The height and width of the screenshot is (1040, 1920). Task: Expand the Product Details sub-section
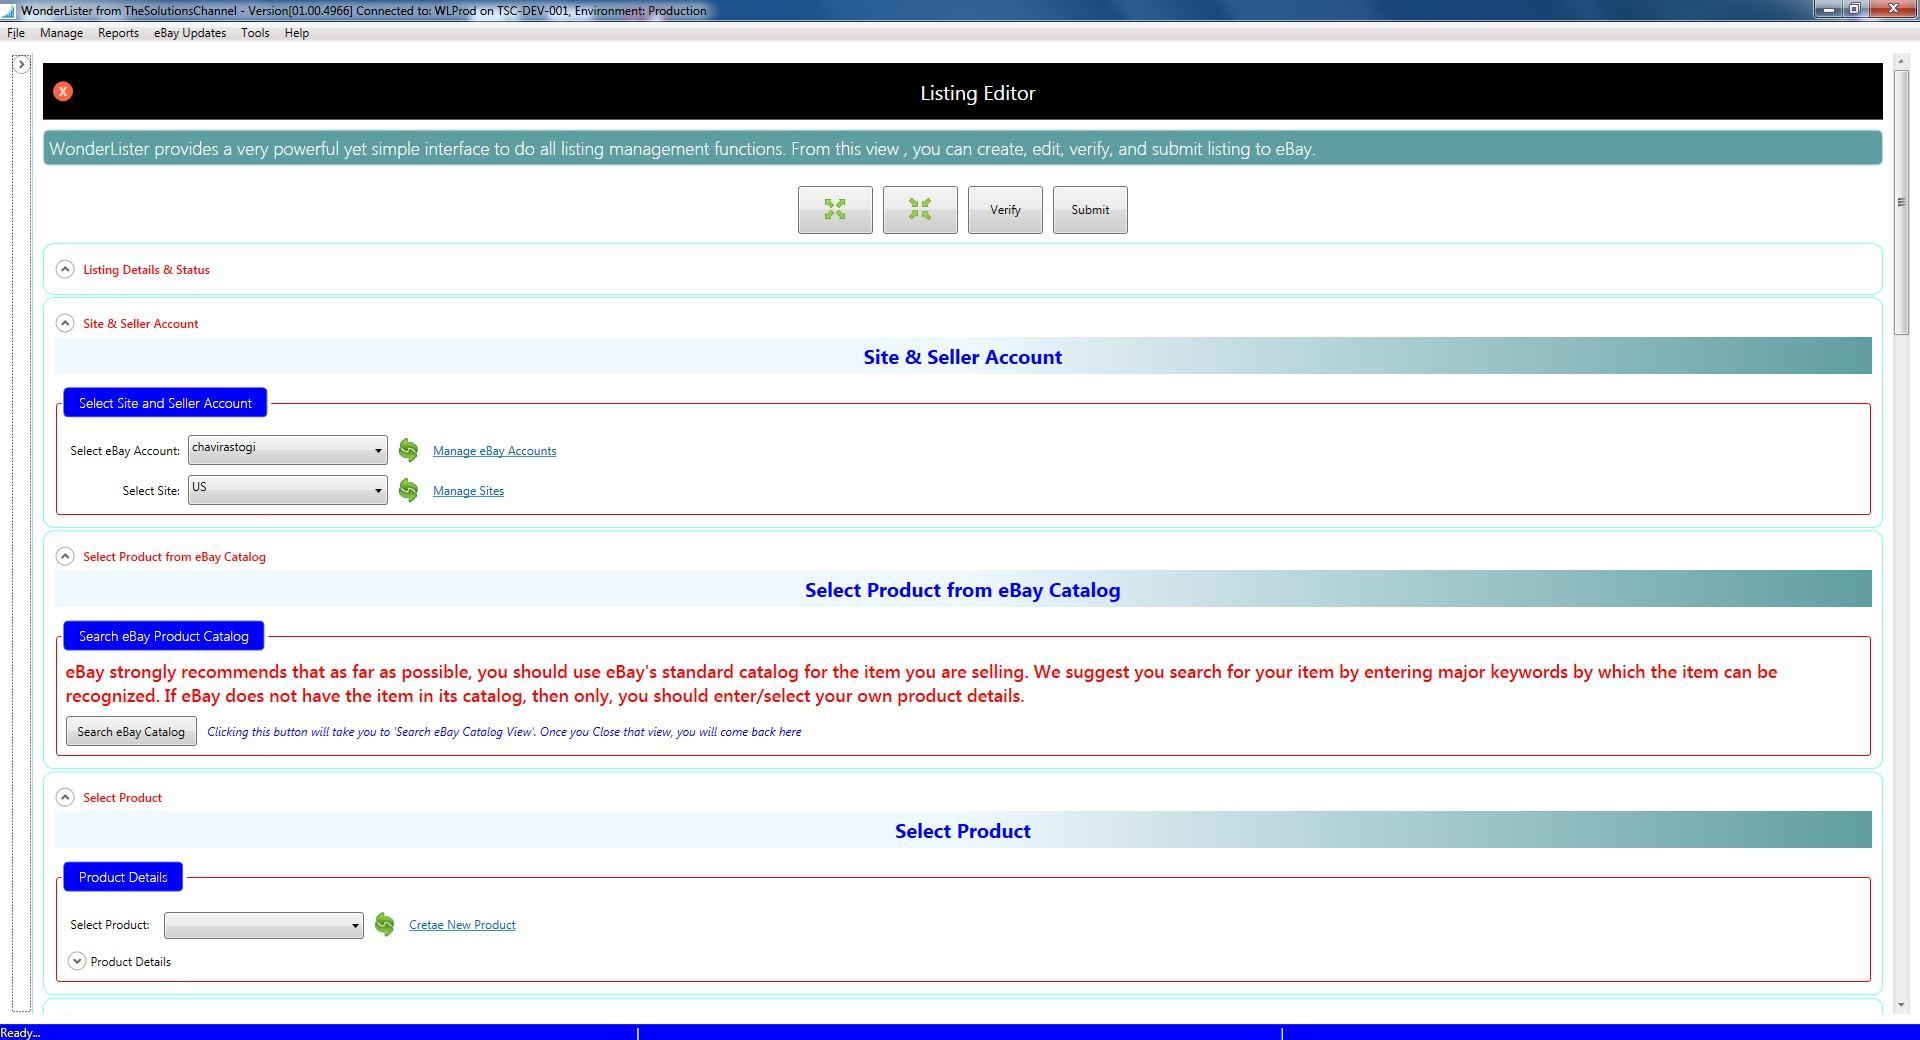(x=77, y=961)
